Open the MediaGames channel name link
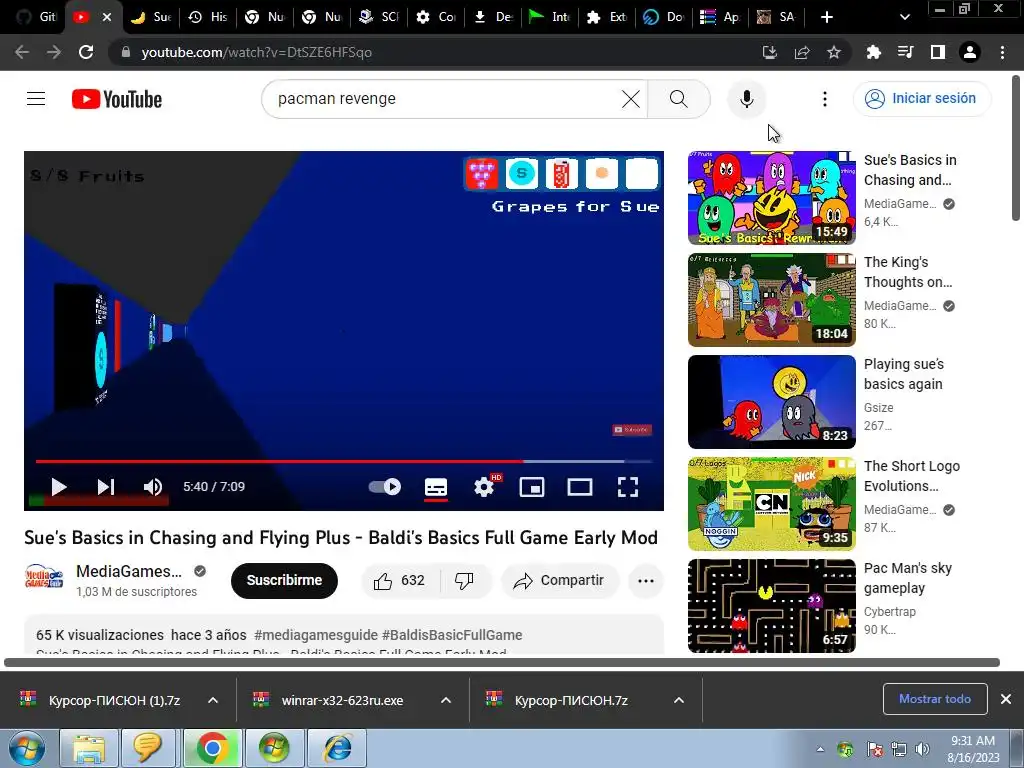 [x=129, y=571]
